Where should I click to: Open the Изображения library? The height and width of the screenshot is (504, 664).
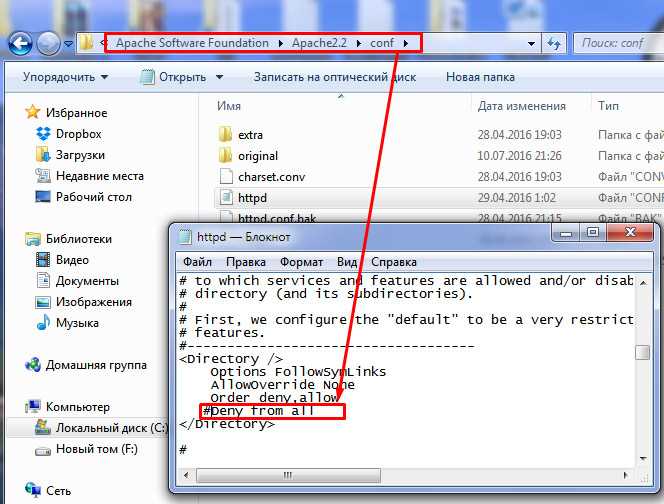tap(94, 302)
